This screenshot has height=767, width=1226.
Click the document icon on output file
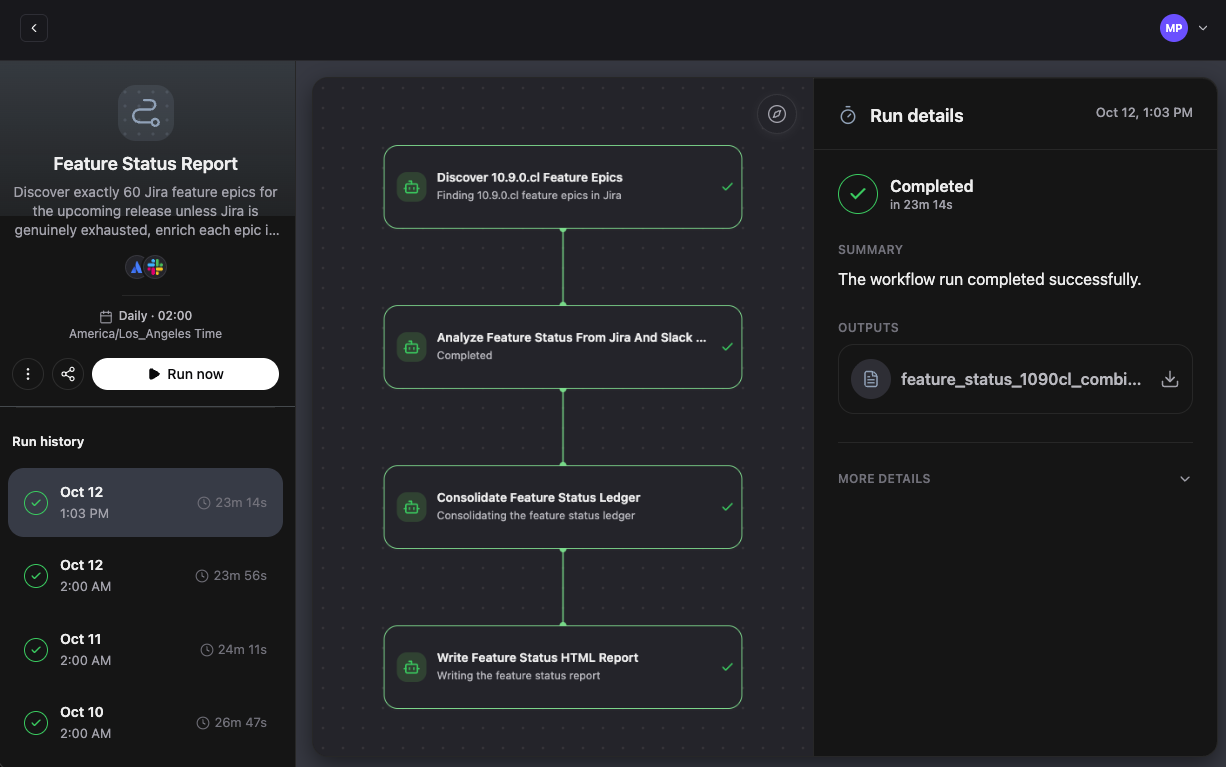tap(871, 379)
